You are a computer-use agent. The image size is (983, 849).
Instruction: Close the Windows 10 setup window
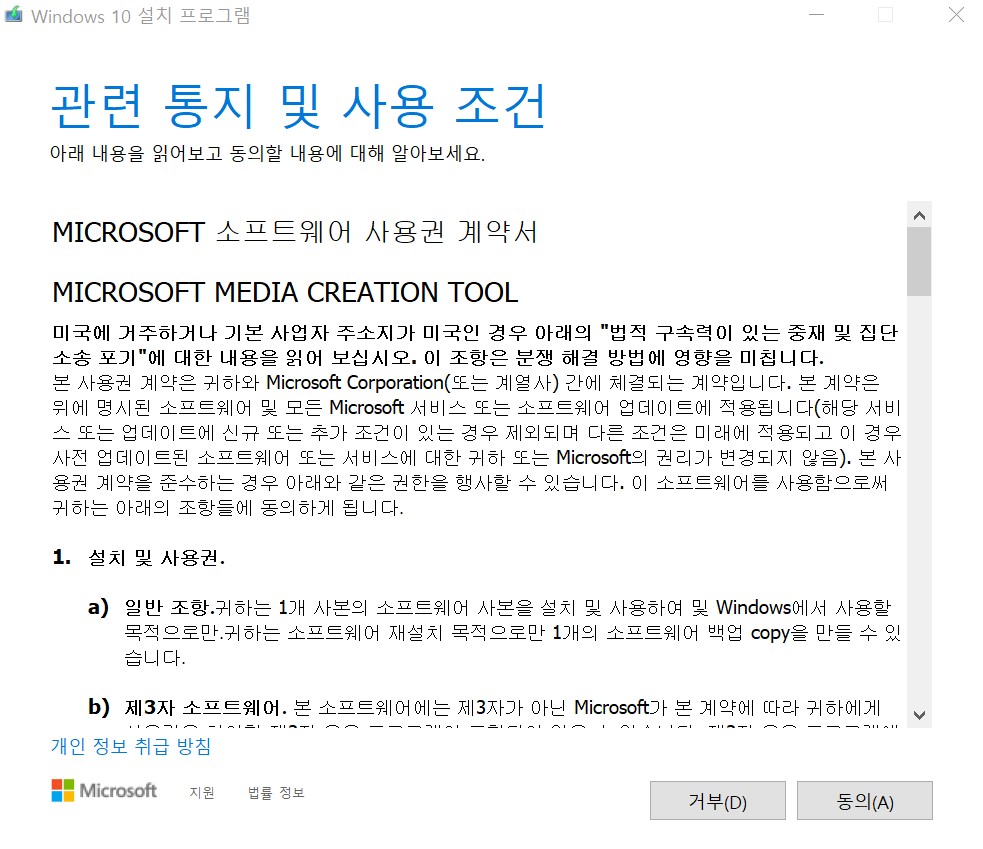[x=956, y=14]
